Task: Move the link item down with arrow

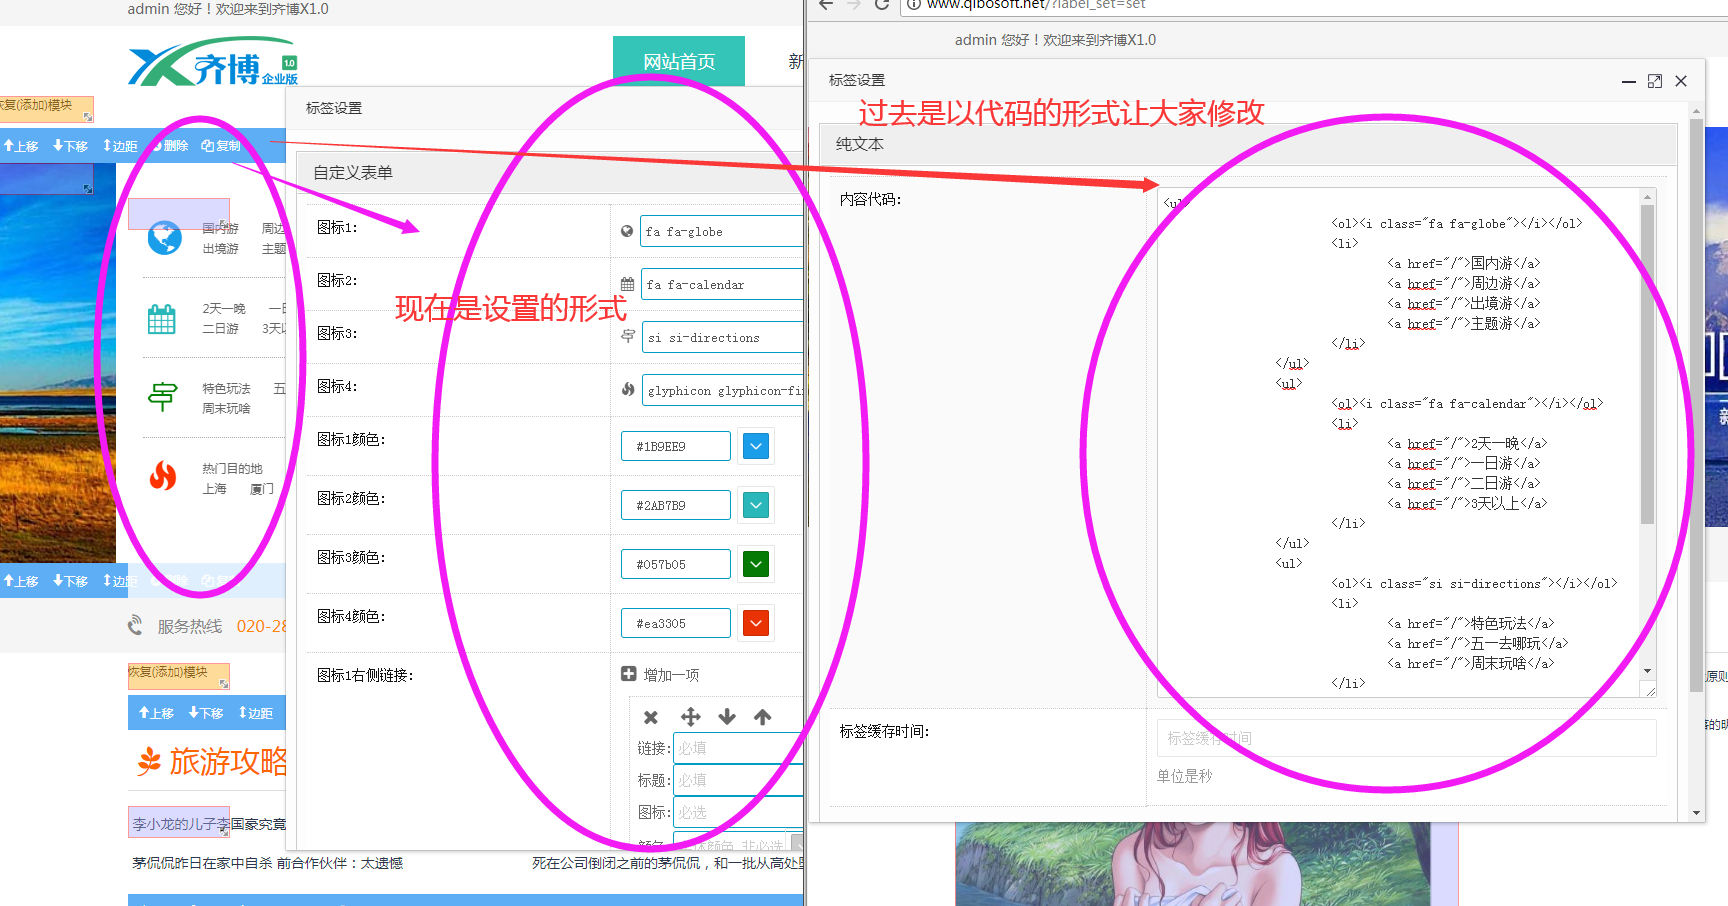Action: [x=727, y=717]
